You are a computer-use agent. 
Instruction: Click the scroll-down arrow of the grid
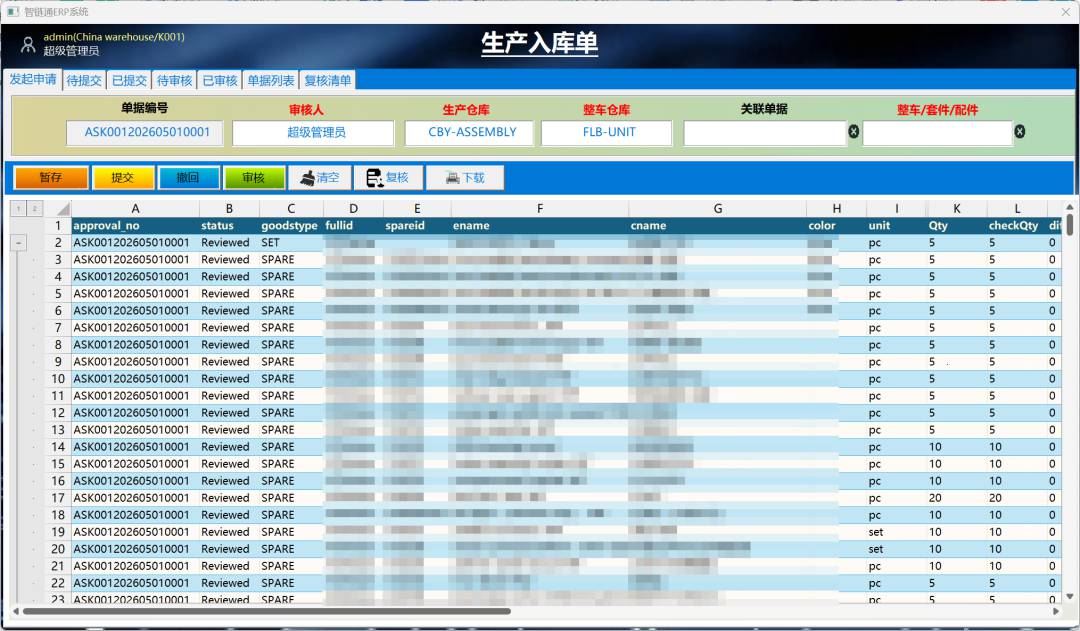click(x=1069, y=597)
